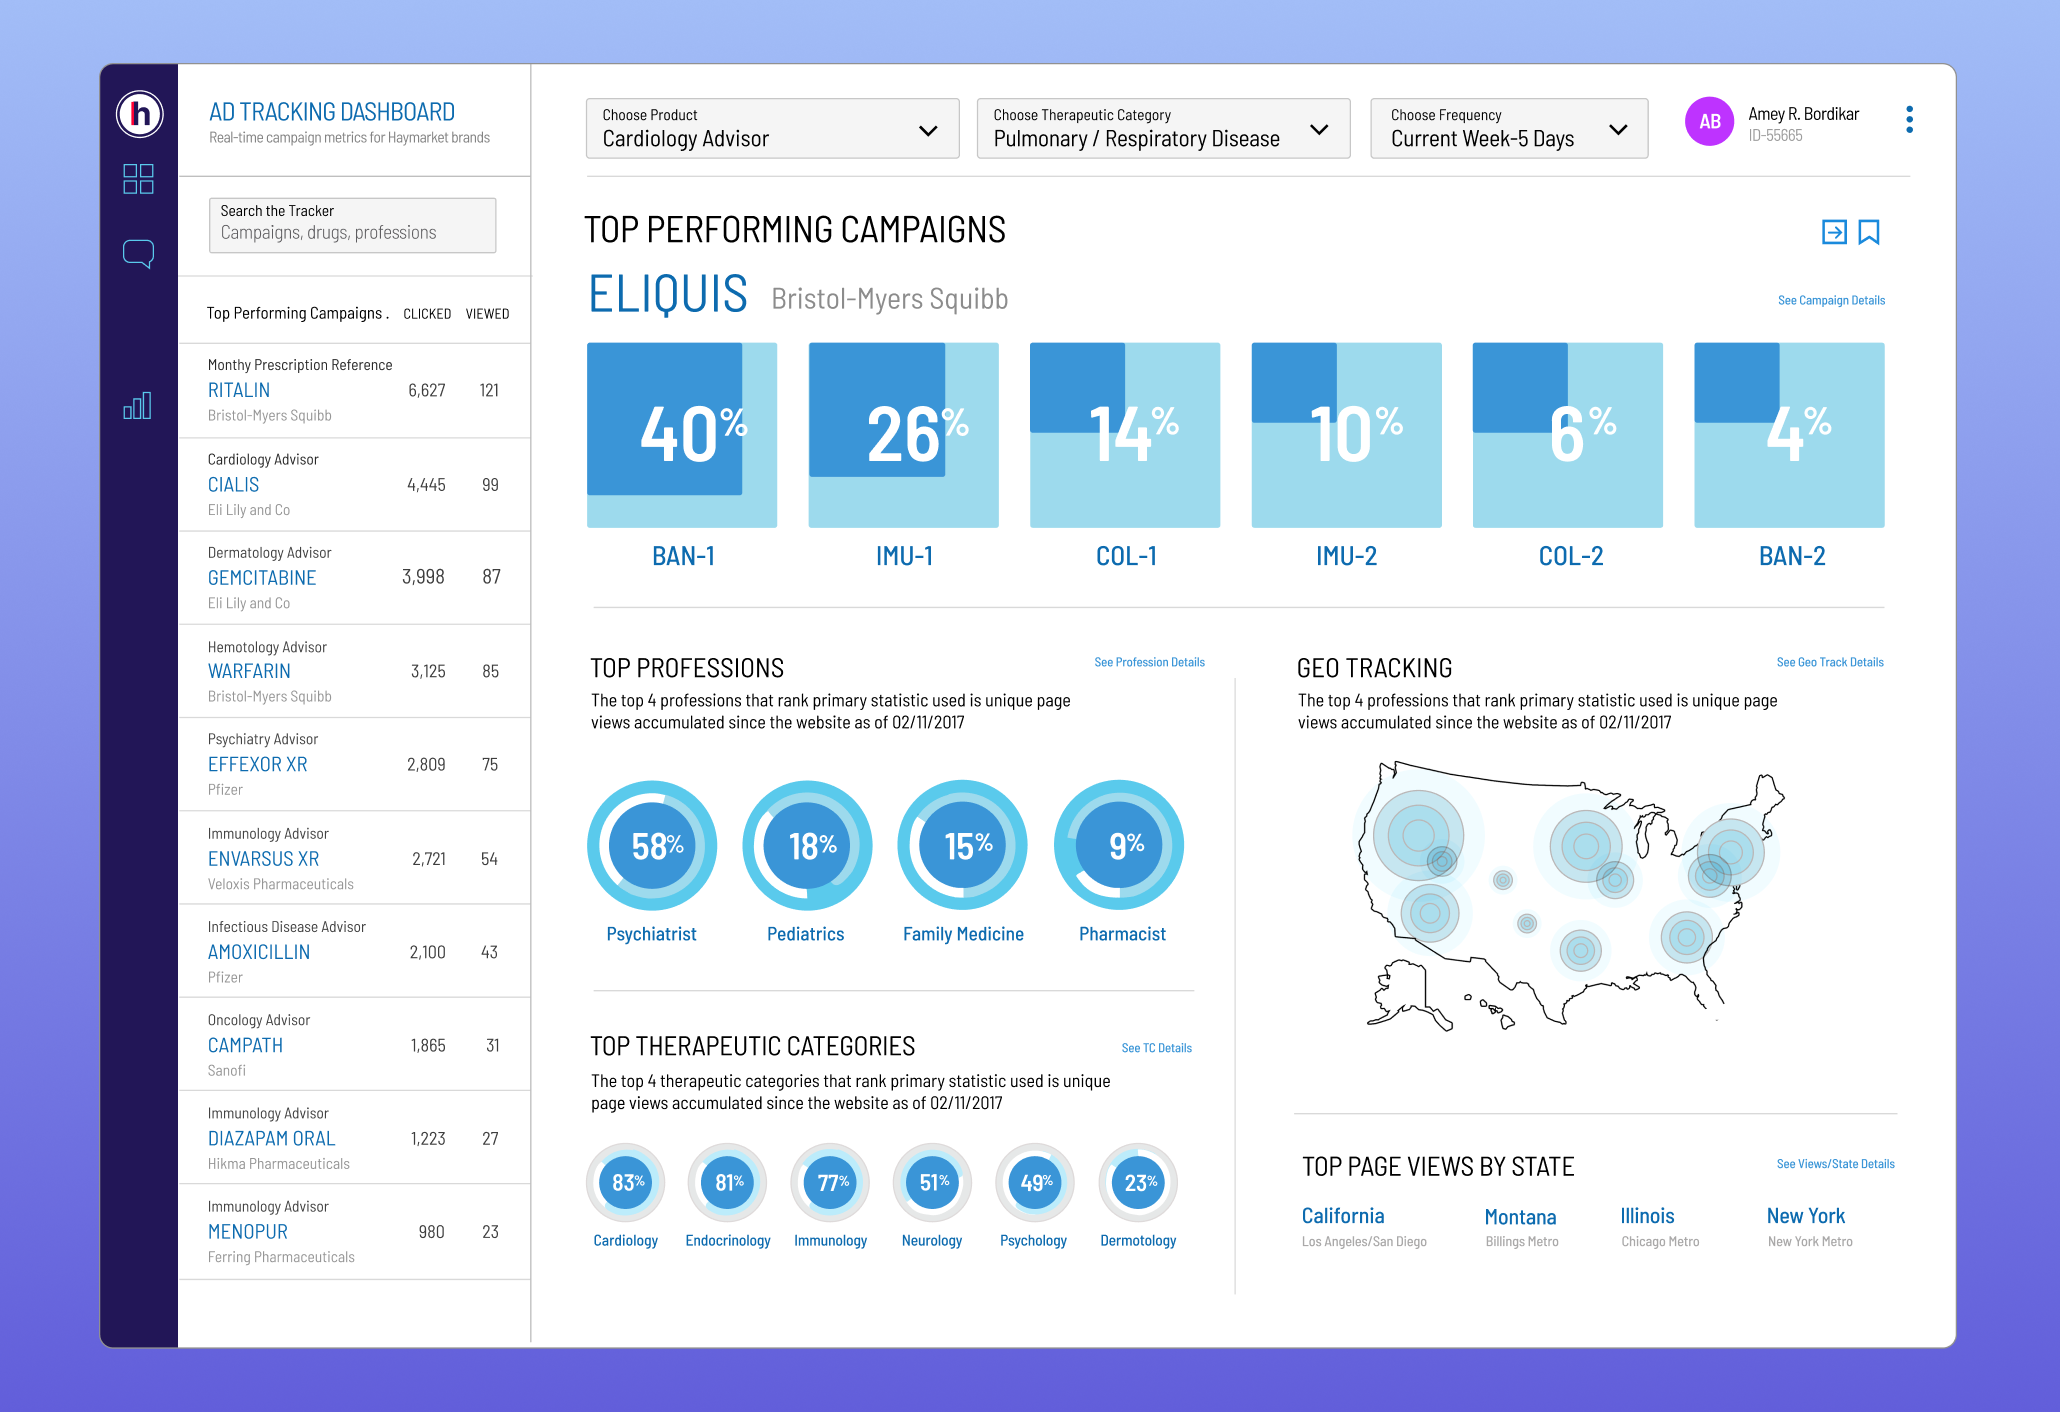Click the export arrow icon
The height and width of the screenshot is (1412, 2060).
(1833, 232)
